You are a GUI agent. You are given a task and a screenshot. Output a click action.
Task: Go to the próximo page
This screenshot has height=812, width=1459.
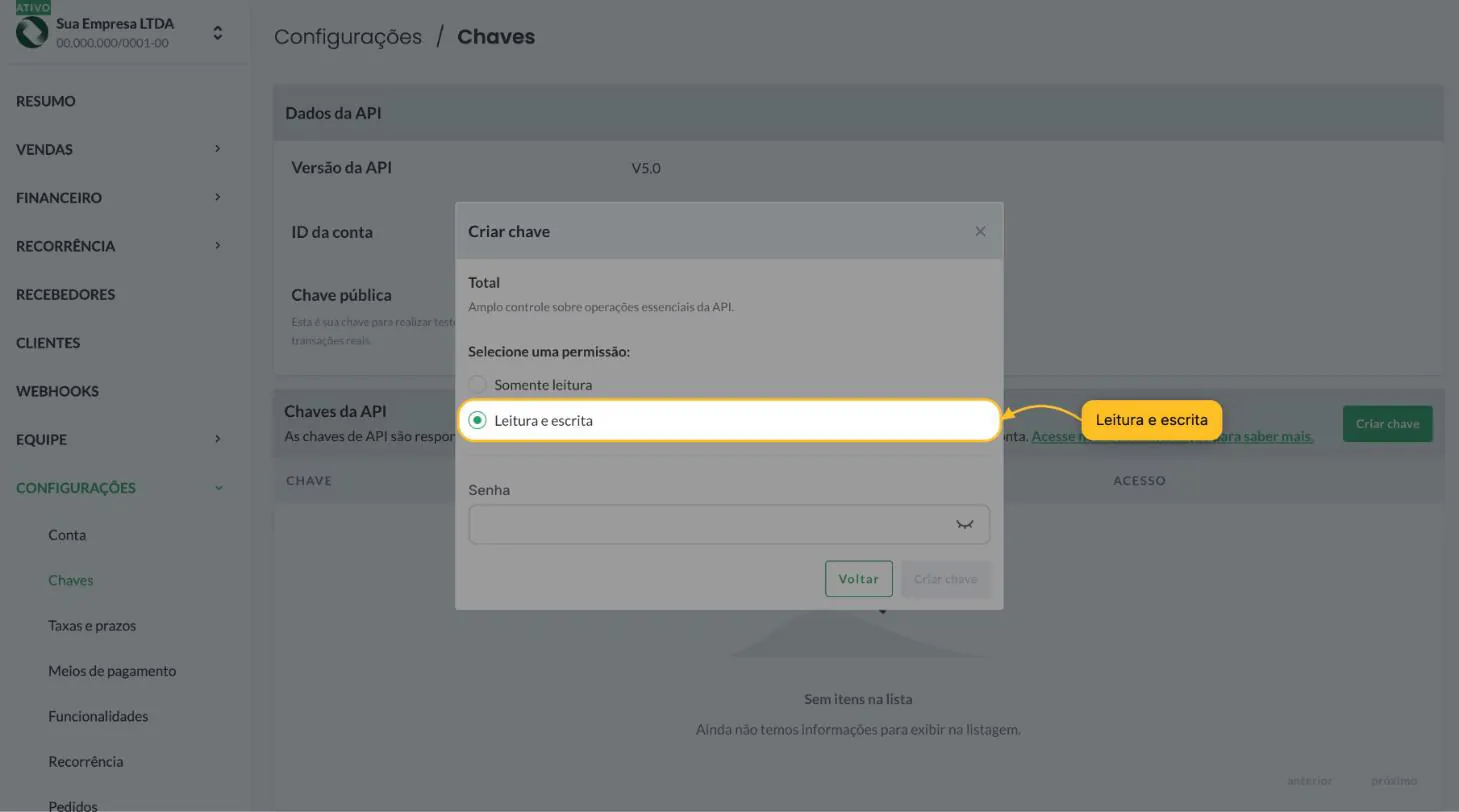[x=1394, y=781]
